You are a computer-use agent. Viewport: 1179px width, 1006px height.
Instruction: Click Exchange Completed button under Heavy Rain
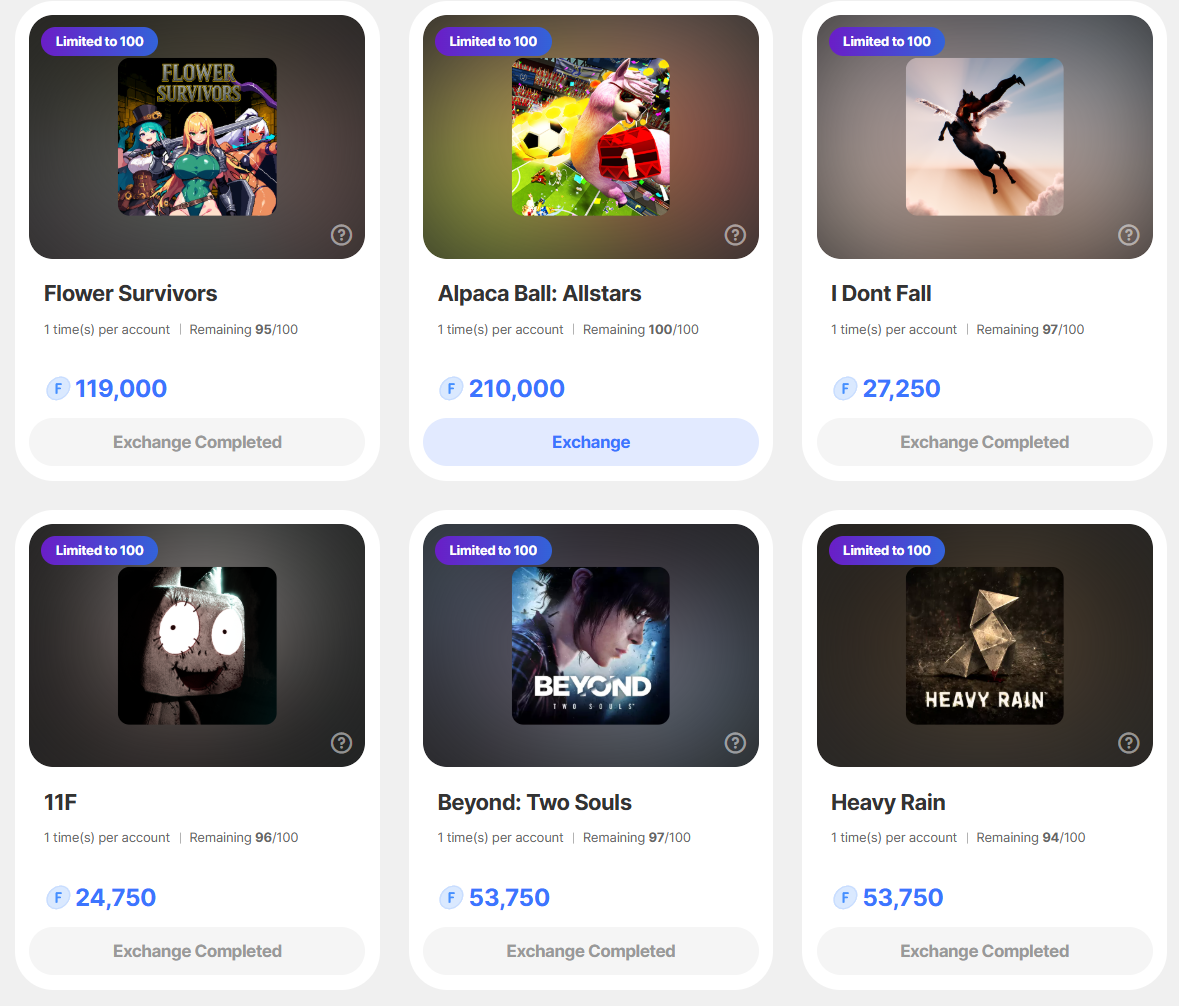(984, 951)
